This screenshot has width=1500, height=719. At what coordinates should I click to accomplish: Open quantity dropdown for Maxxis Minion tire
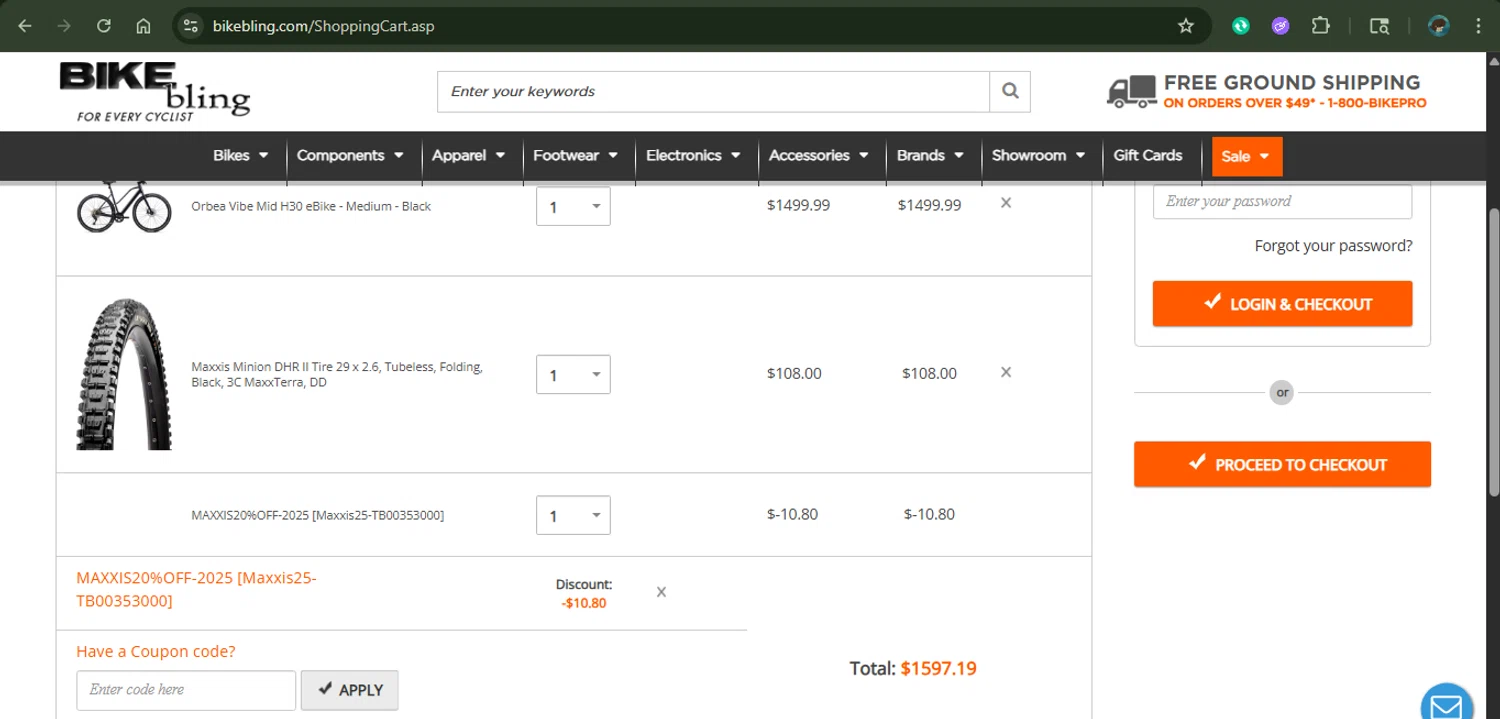(x=573, y=375)
